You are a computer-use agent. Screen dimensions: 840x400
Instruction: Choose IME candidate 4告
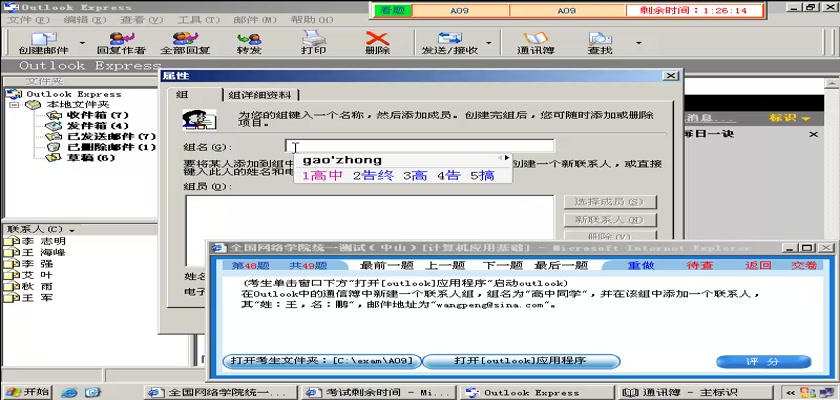click(x=448, y=176)
